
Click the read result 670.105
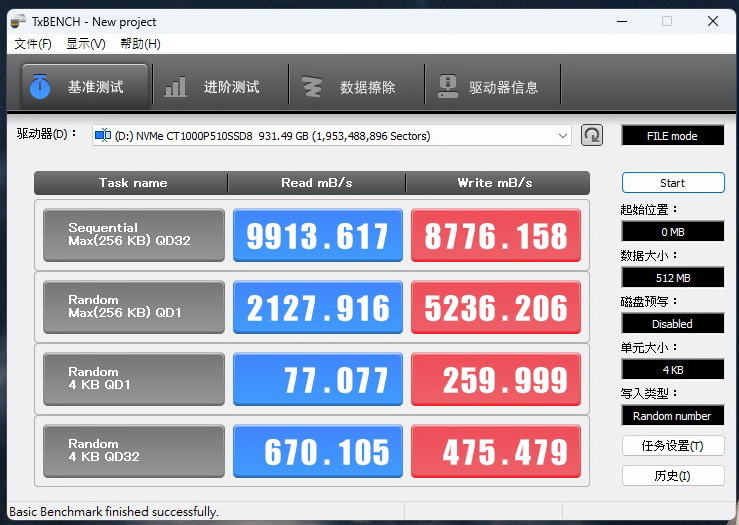pyautogui.click(x=318, y=451)
